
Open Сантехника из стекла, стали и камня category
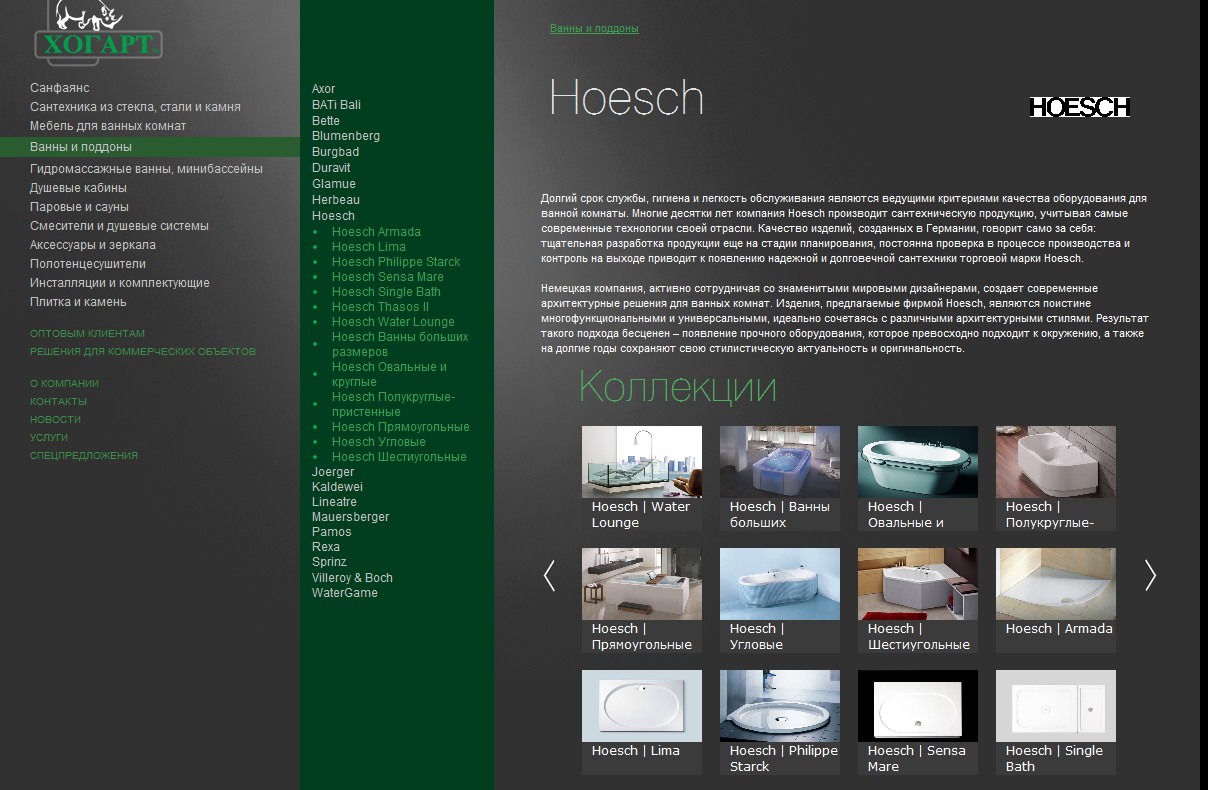pos(135,107)
